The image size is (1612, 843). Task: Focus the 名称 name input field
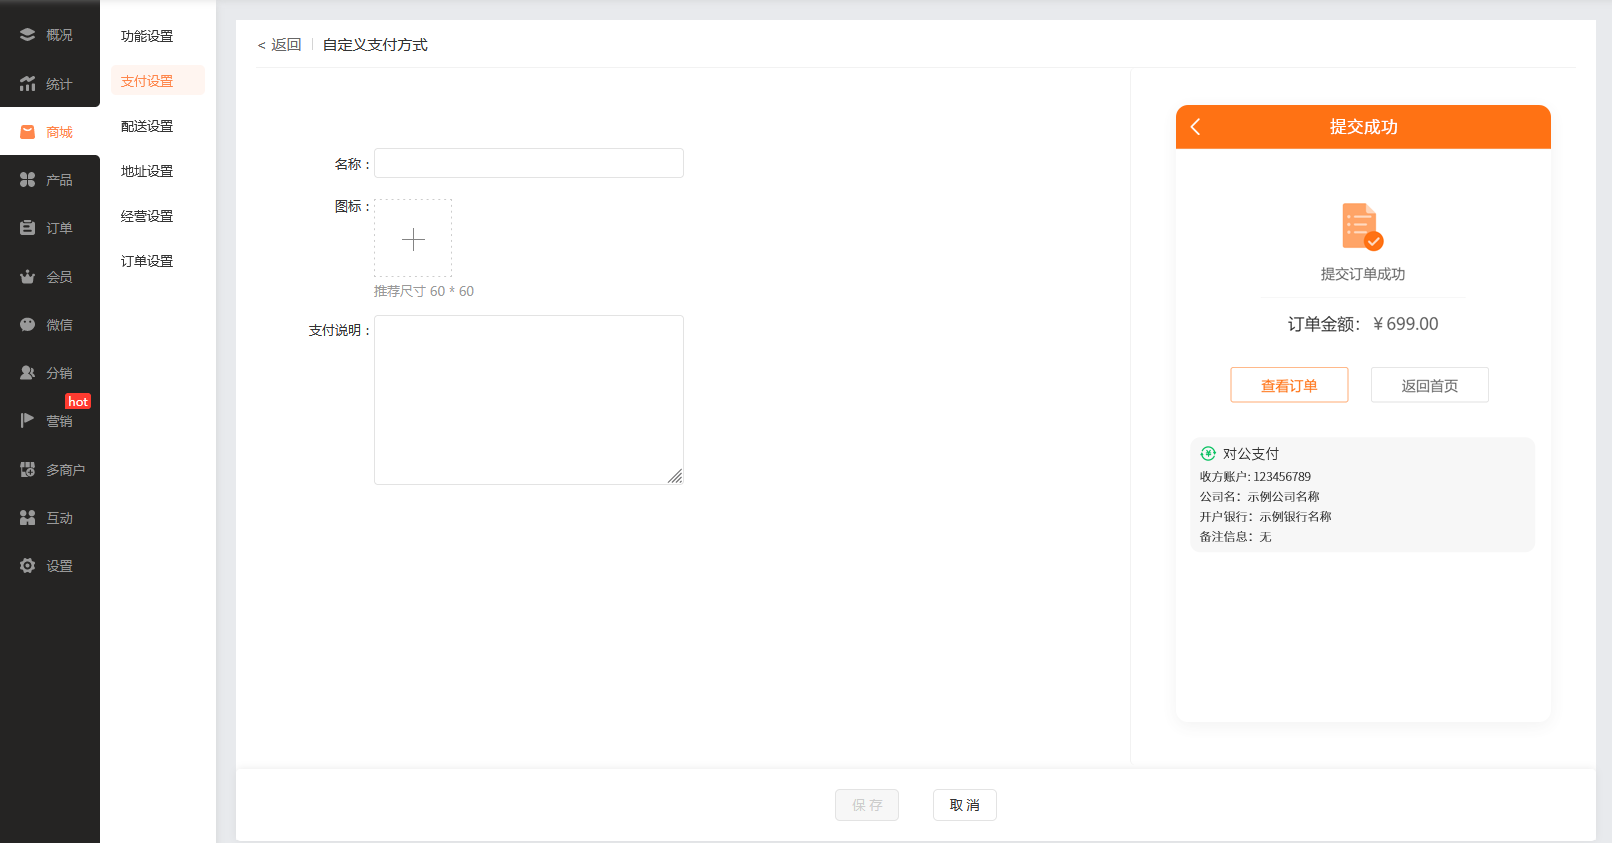[x=529, y=163]
